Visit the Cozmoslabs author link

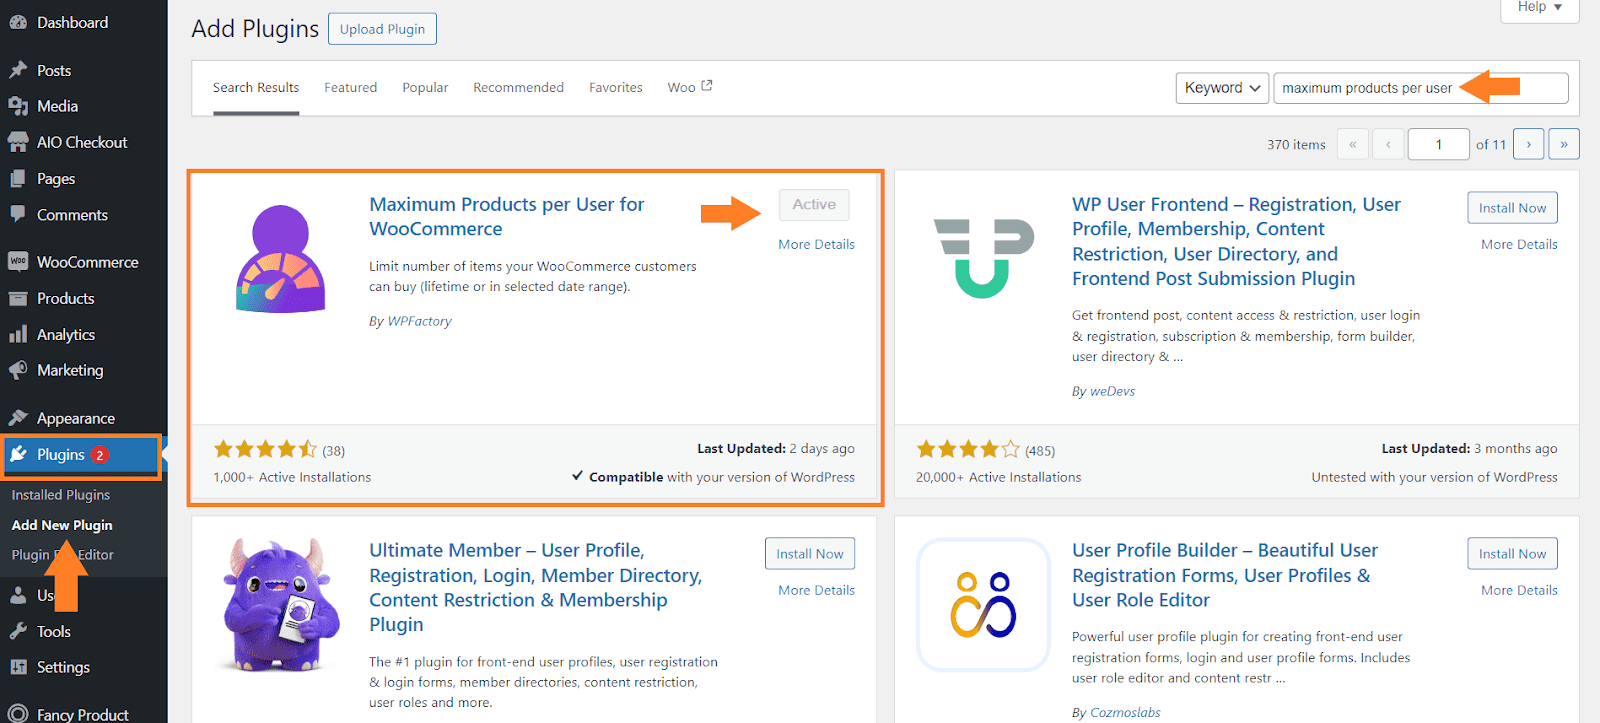(1125, 712)
